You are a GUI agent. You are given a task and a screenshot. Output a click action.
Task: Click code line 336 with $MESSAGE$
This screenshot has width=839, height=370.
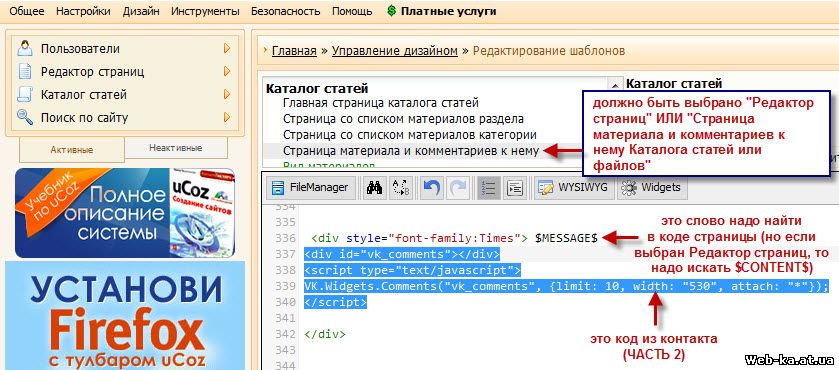[454, 238]
